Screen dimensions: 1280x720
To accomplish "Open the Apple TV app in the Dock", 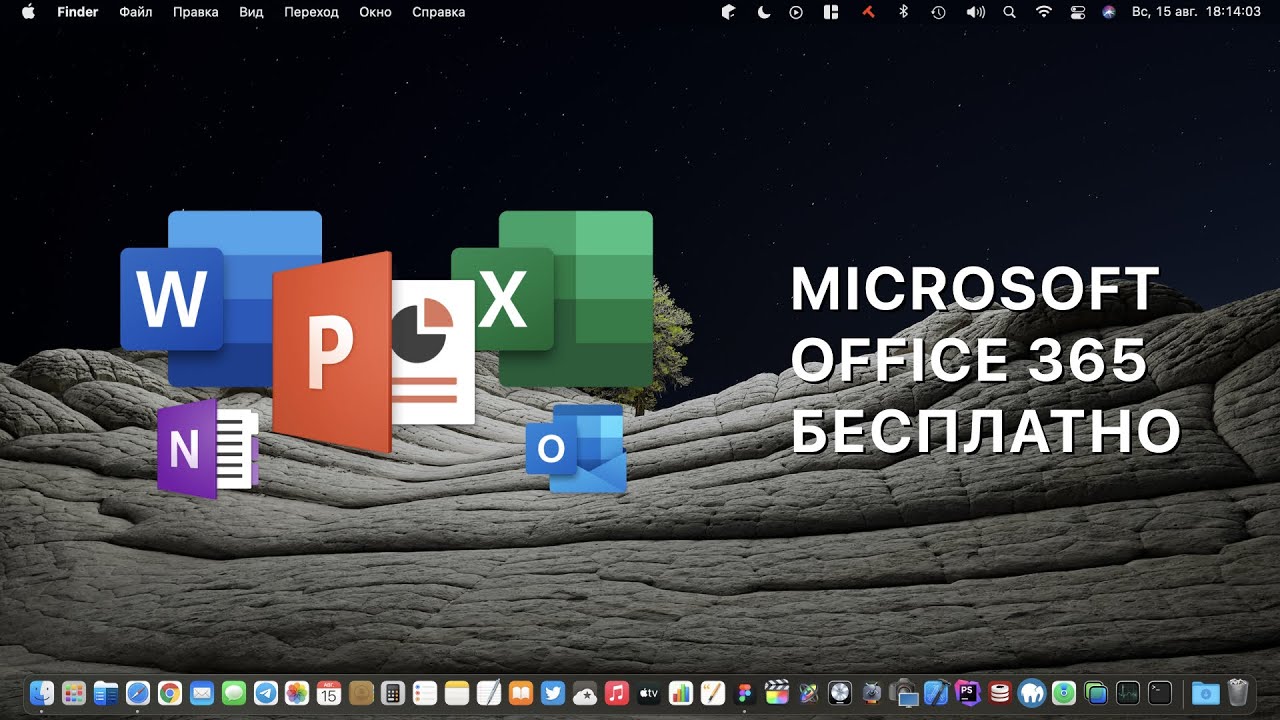I will pos(648,692).
